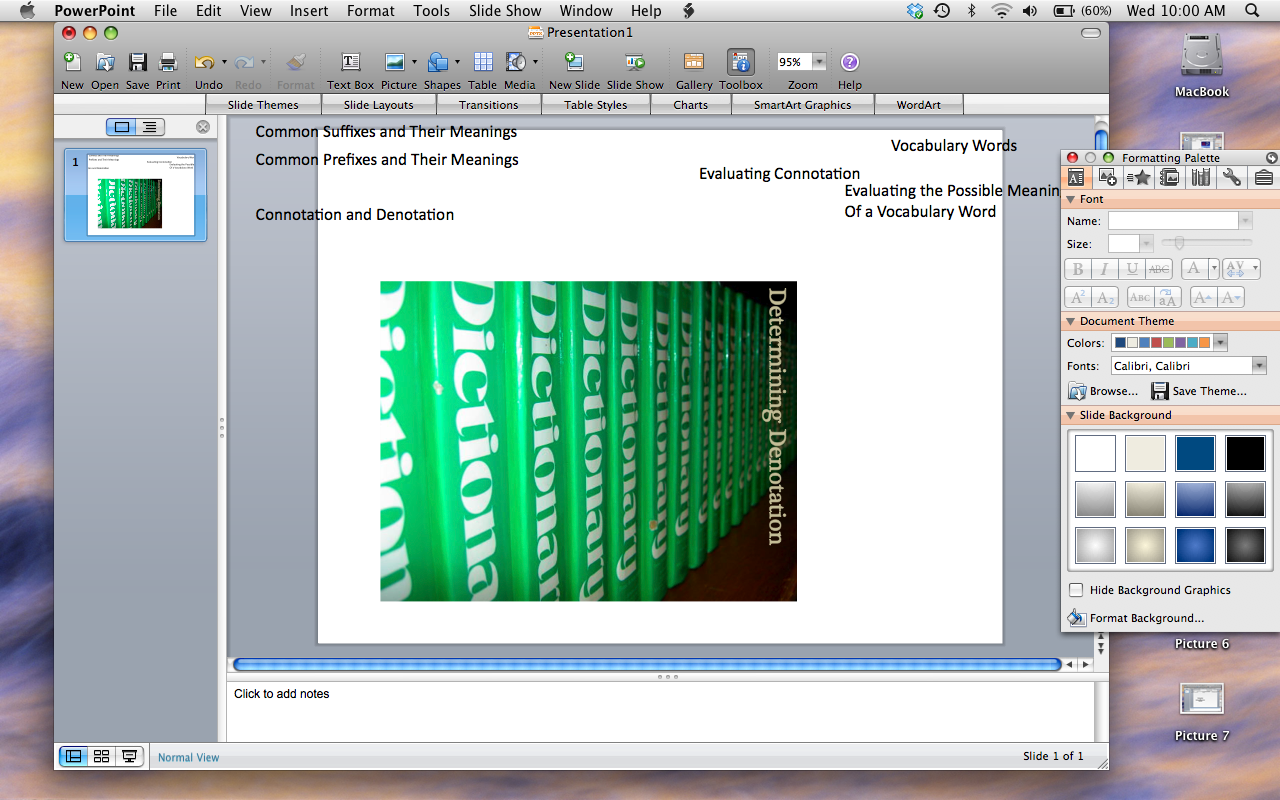Click the Toolbox icon
Image resolution: width=1280 pixels, height=800 pixels.
[740, 64]
